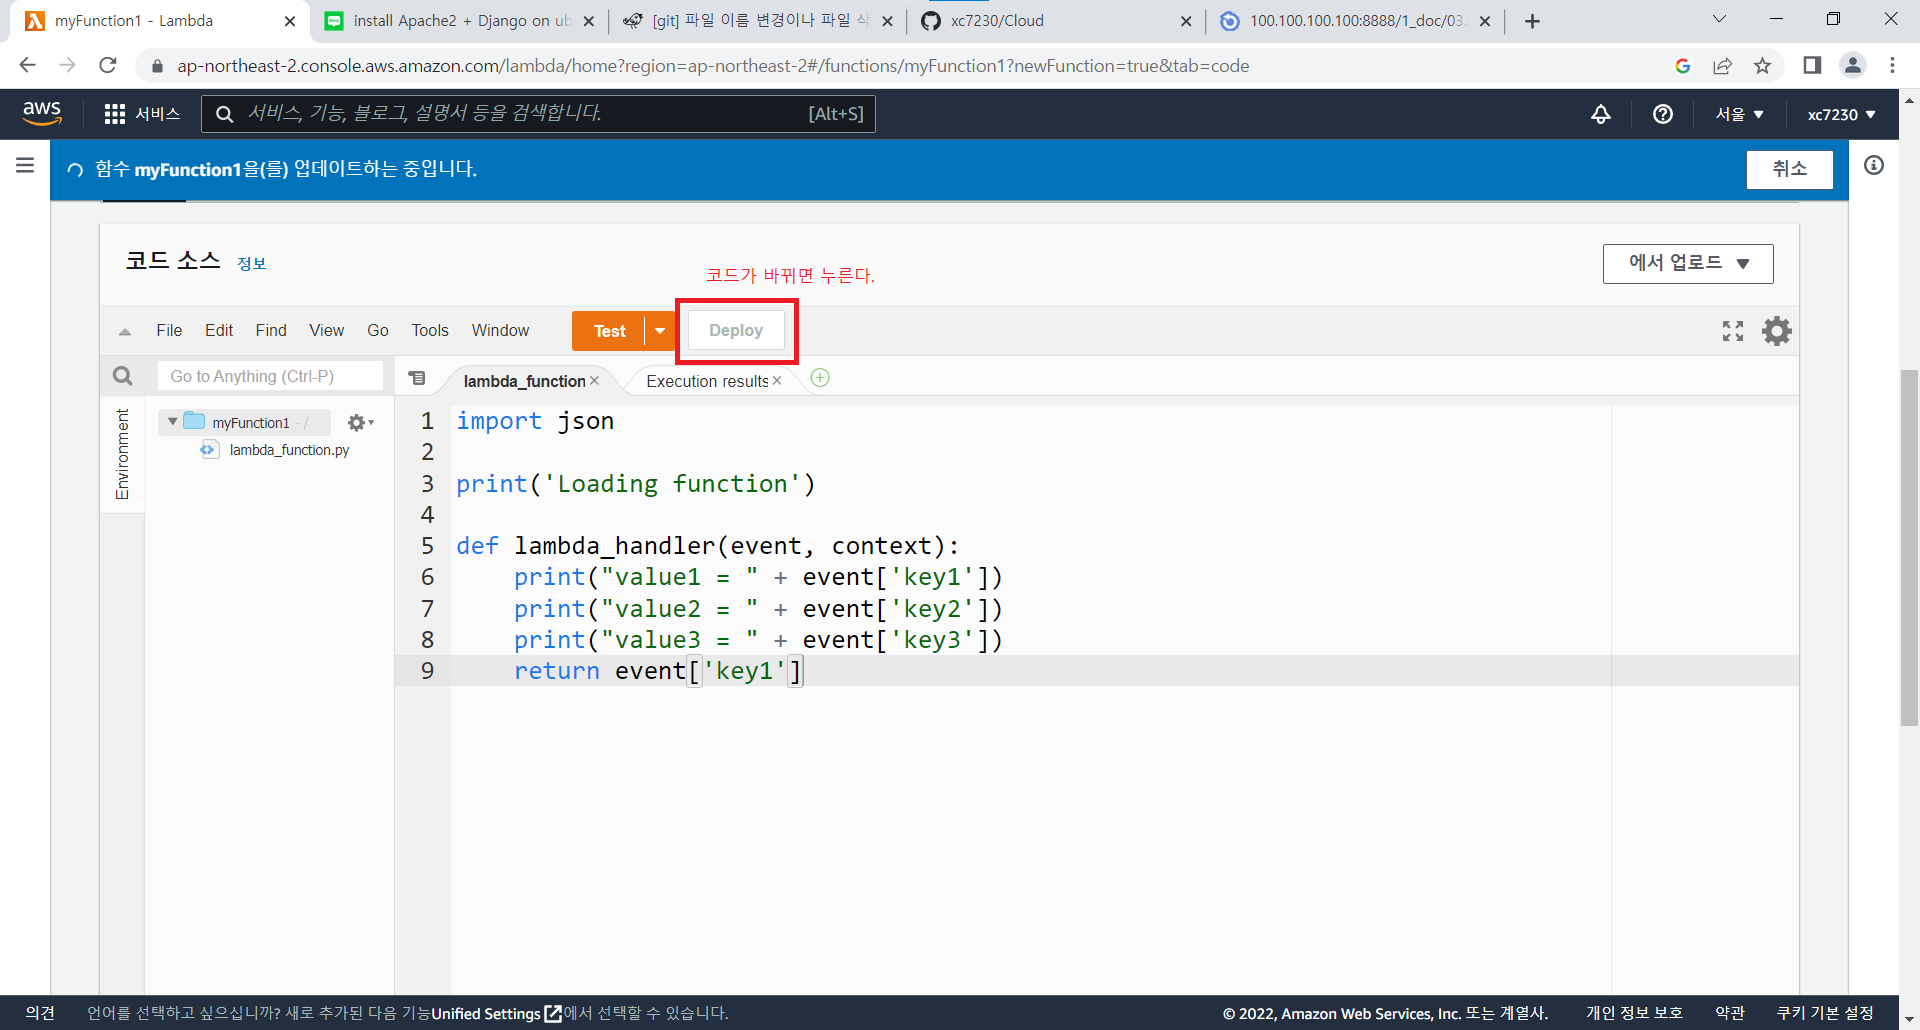
Task: Collapse the myFunction1 folder tree
Action: 173,422
